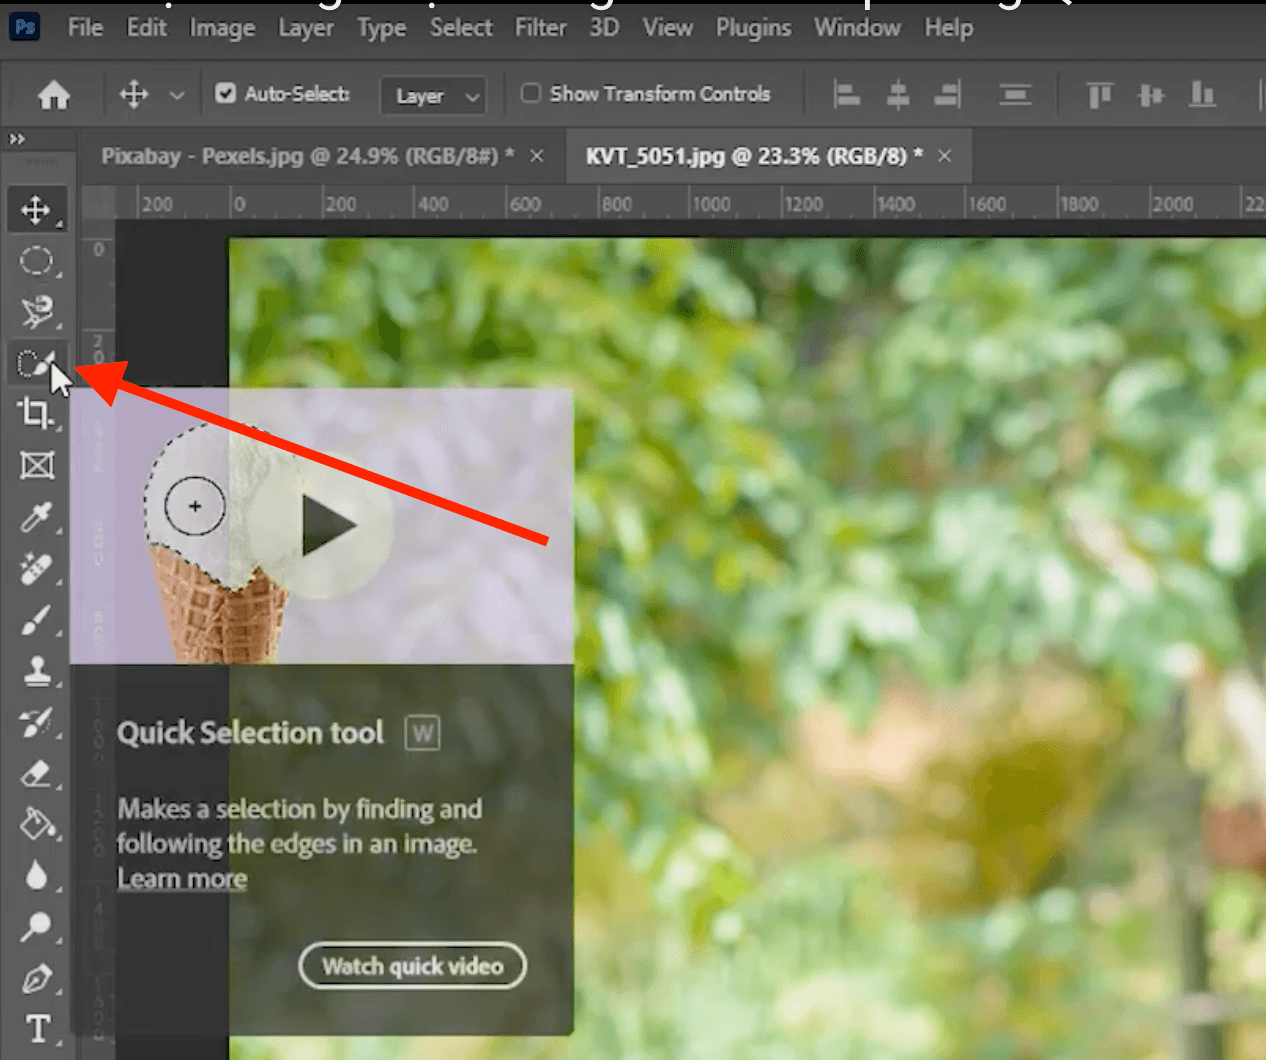Choose the Crop tool
Screen dimensions: 1266x1060
[36, 413]
